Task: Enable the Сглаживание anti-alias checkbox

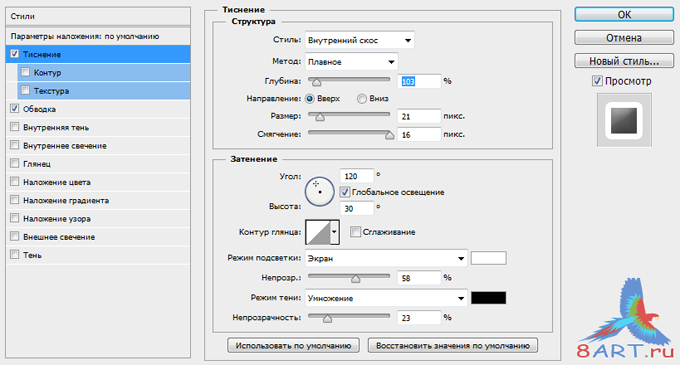Action: point(355,231)
